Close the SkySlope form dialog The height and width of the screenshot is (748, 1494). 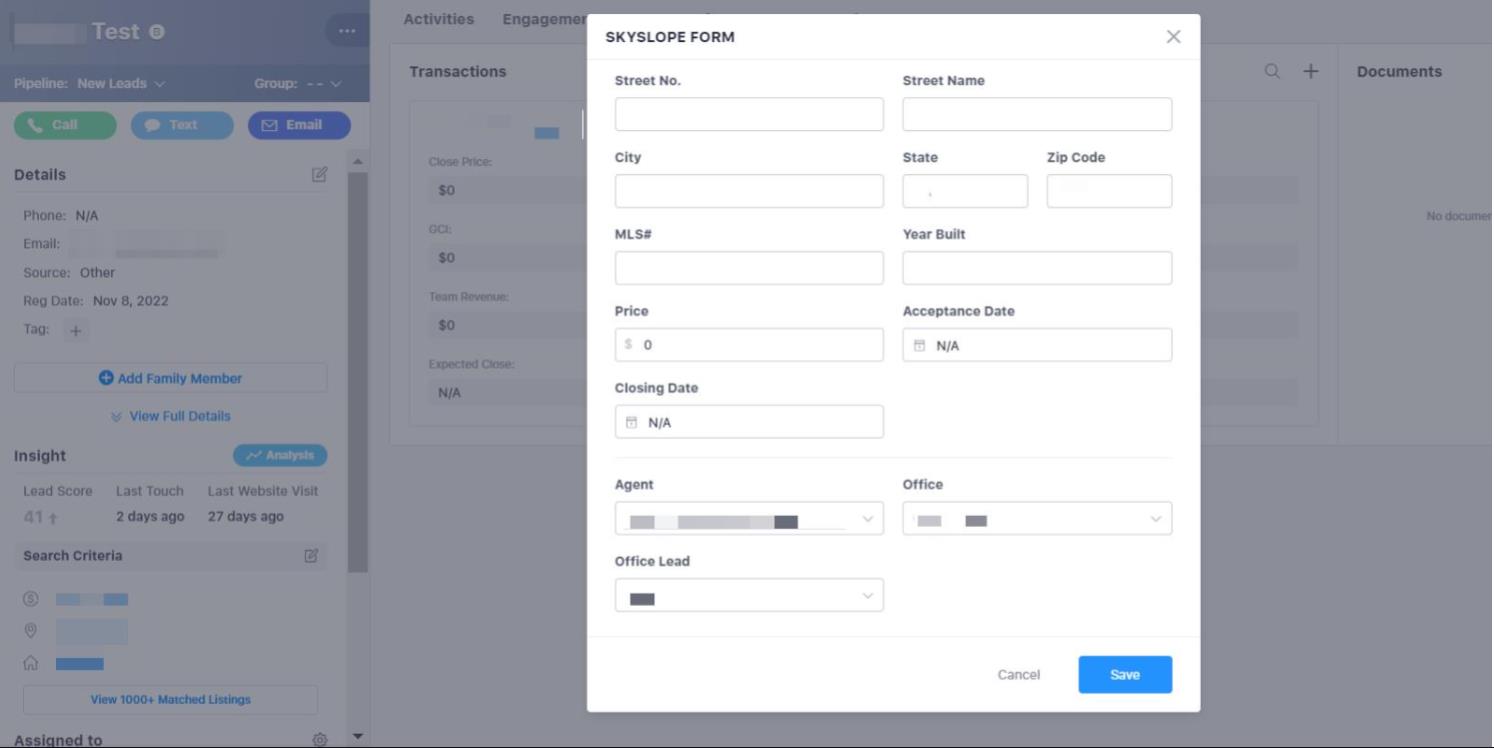point(1173,37)
